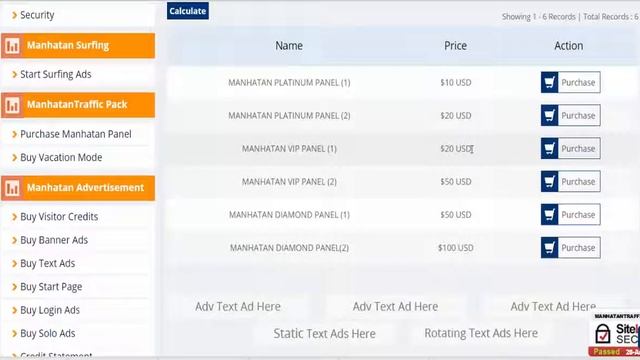Click the Name column header

[289, 46]
